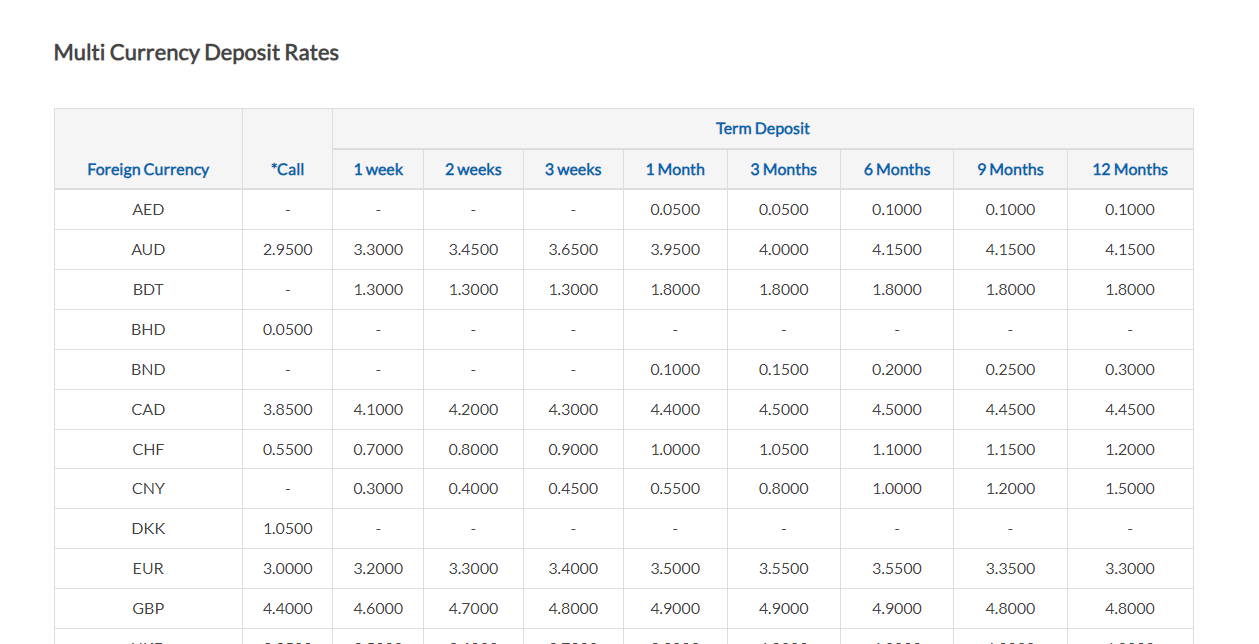Select the 3 weeks column header

pos(573,169)
